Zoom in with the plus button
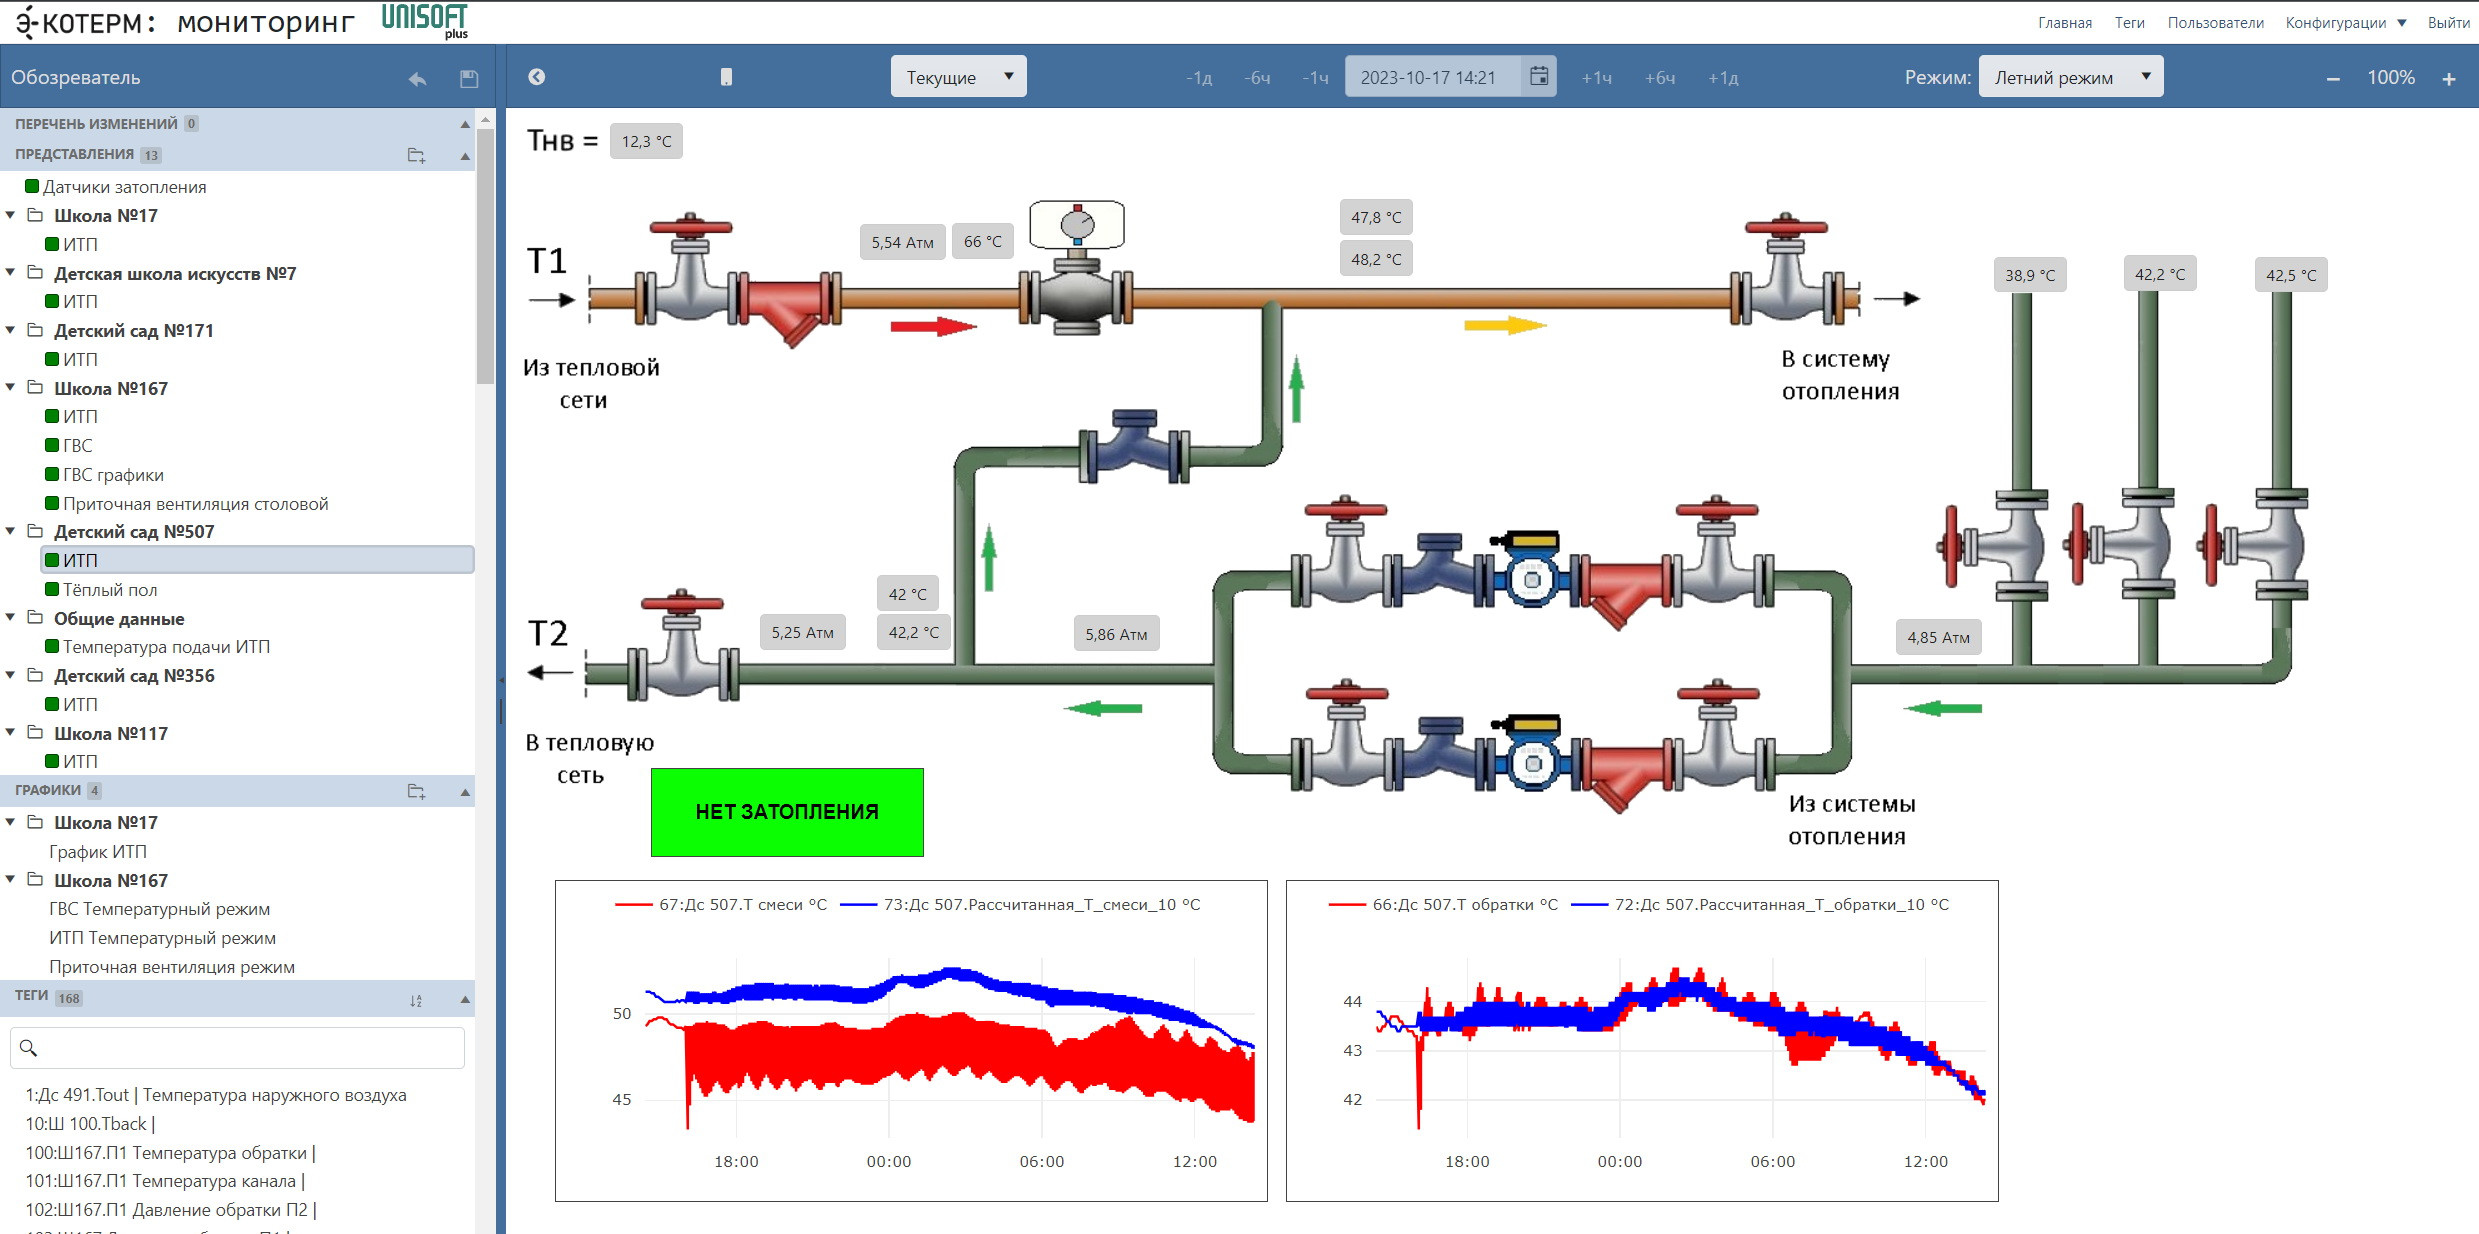2479x1234 pixels. 2448,78
